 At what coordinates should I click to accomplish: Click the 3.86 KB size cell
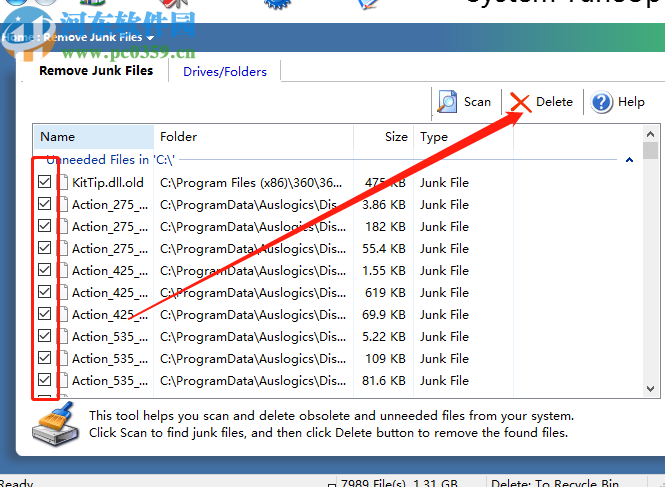pos(383,205)
